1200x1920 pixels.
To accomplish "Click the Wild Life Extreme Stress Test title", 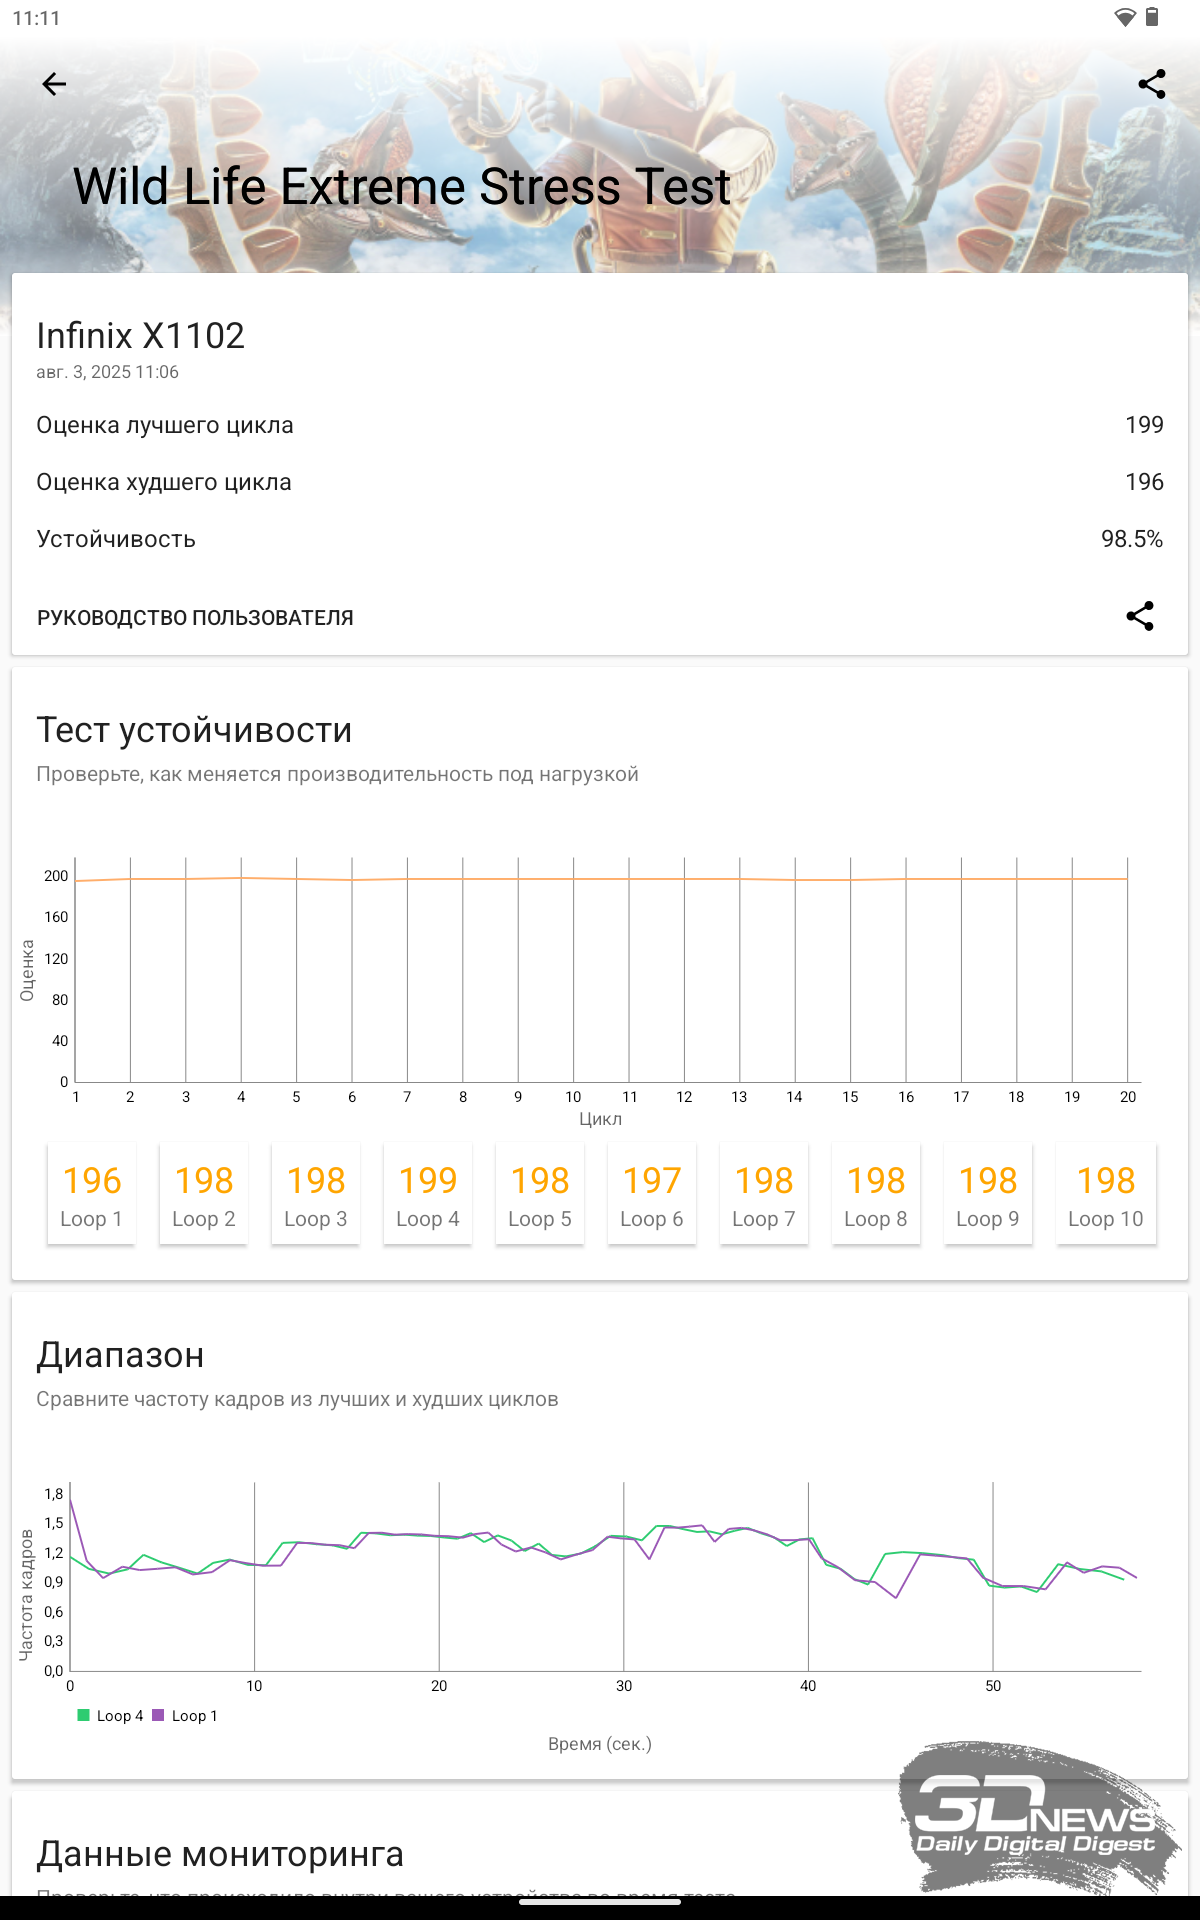I will [x=402, y=187].
